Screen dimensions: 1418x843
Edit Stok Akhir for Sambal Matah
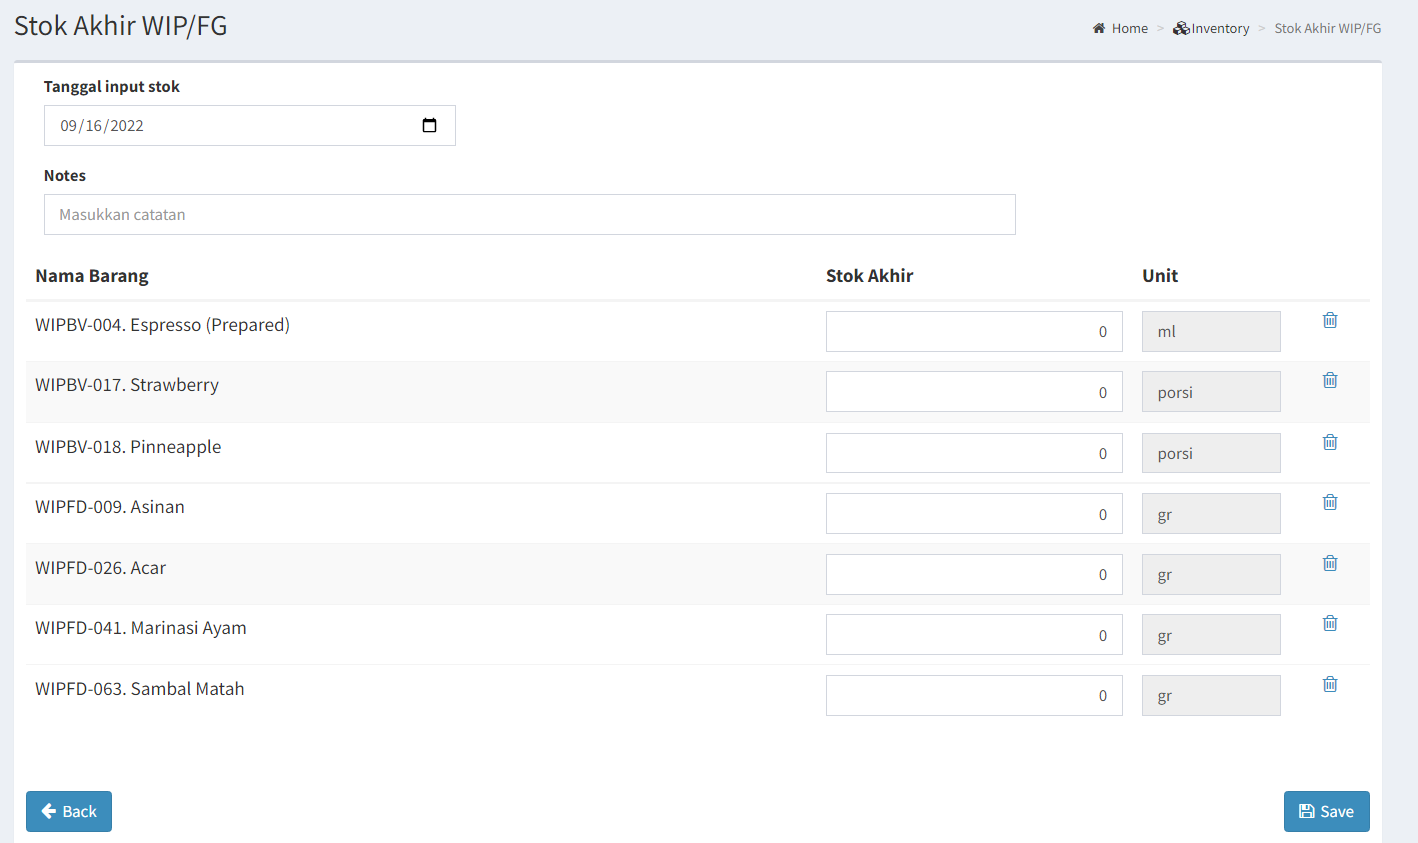click(974, 695)
